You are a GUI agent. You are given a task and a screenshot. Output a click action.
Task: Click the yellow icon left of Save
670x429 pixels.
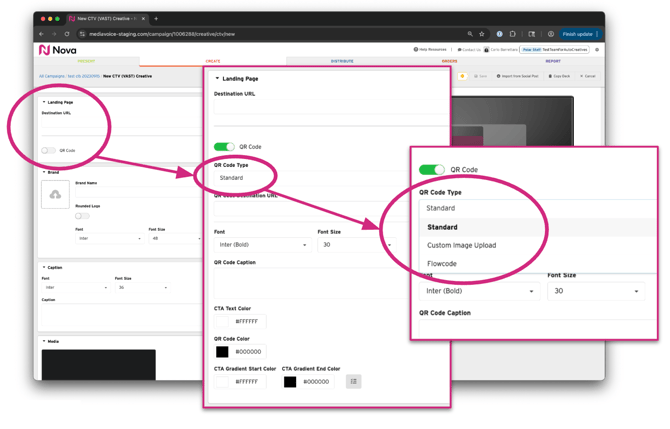click(462, 76)
